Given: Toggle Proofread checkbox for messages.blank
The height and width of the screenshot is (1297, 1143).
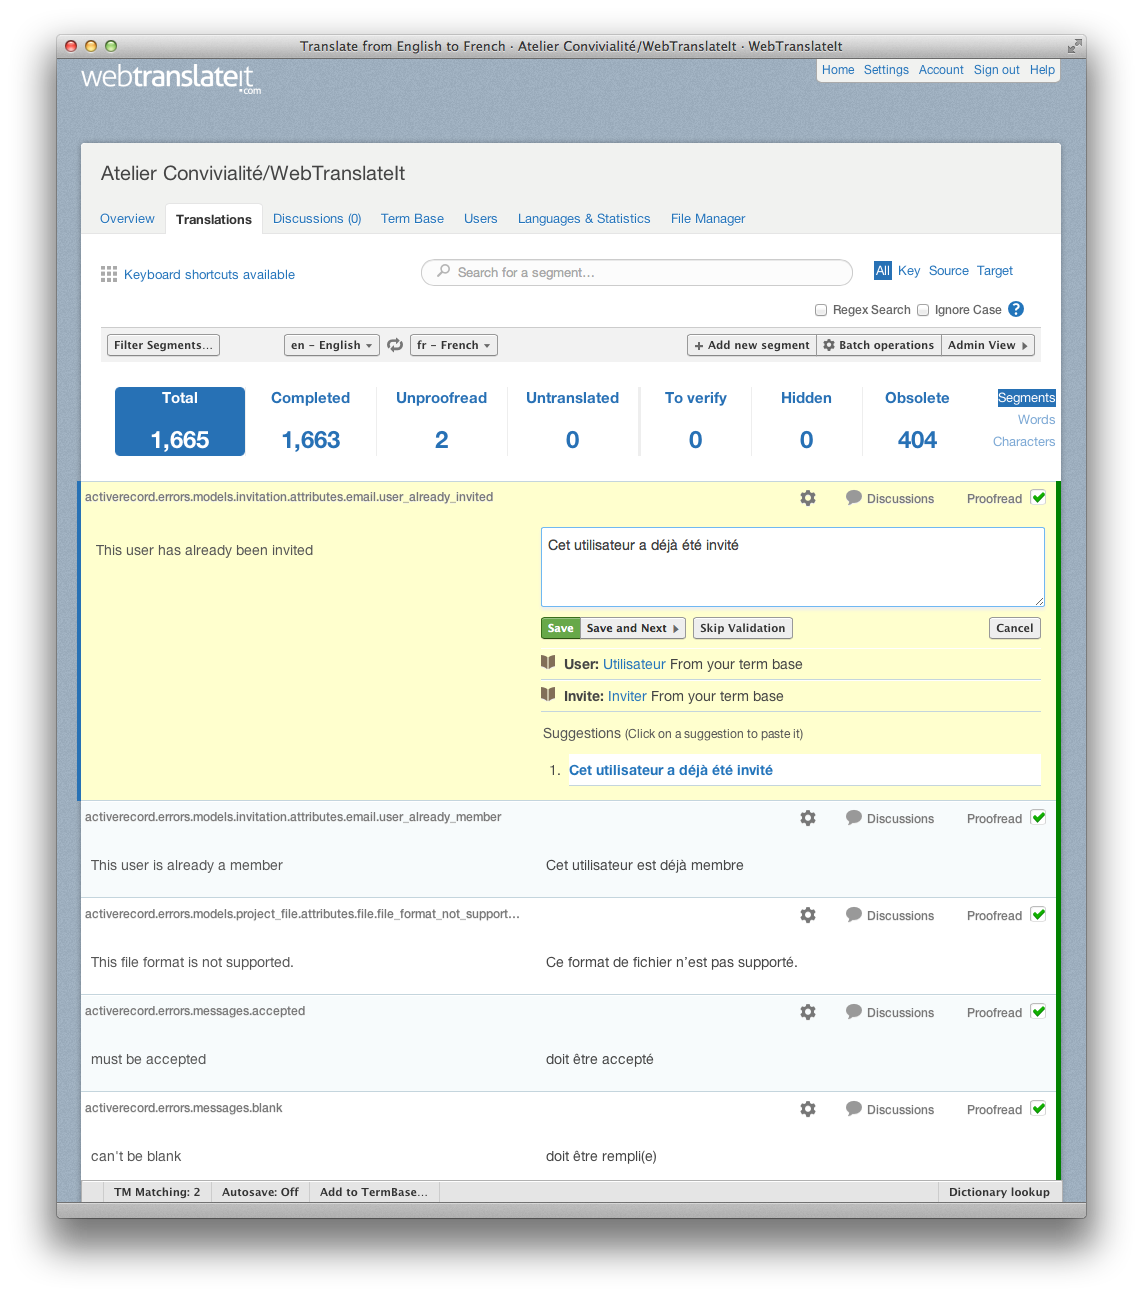Looking at the screenshot, I should click(1038, 1108).
